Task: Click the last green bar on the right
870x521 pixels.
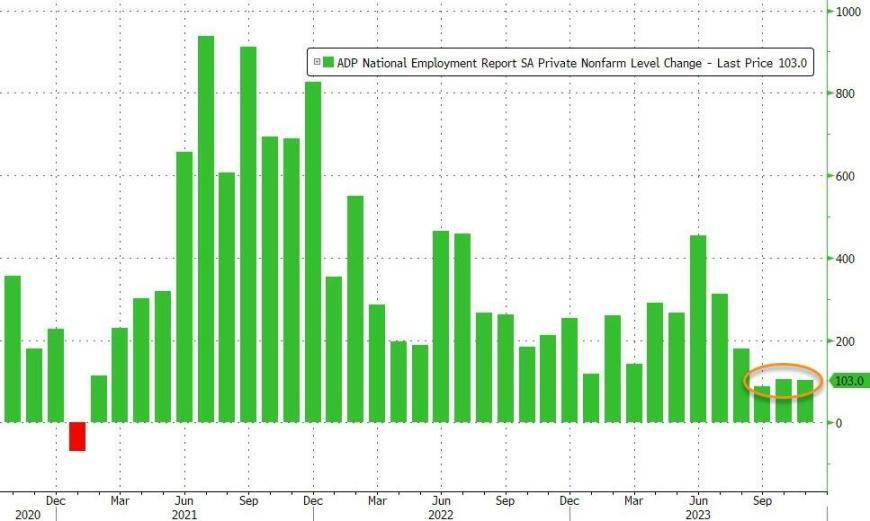Action: [805, 401]
